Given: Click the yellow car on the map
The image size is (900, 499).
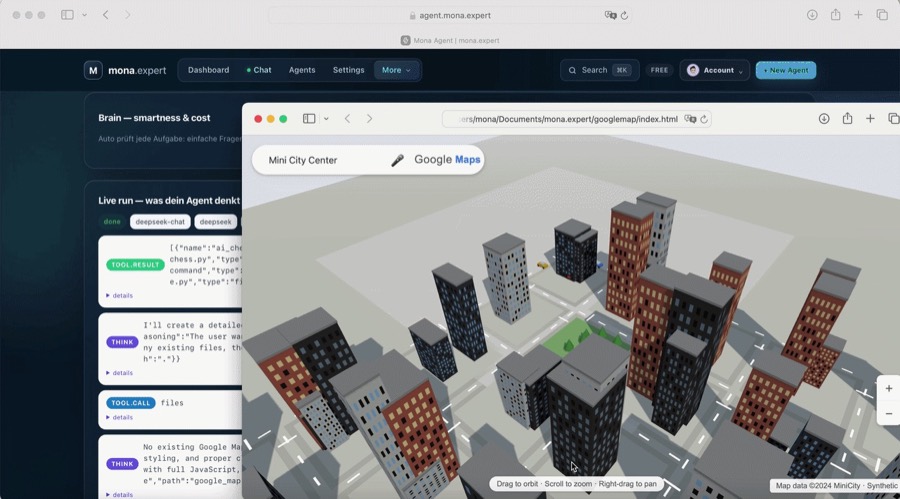Looking at the screenshot, I should click(542, 265).
